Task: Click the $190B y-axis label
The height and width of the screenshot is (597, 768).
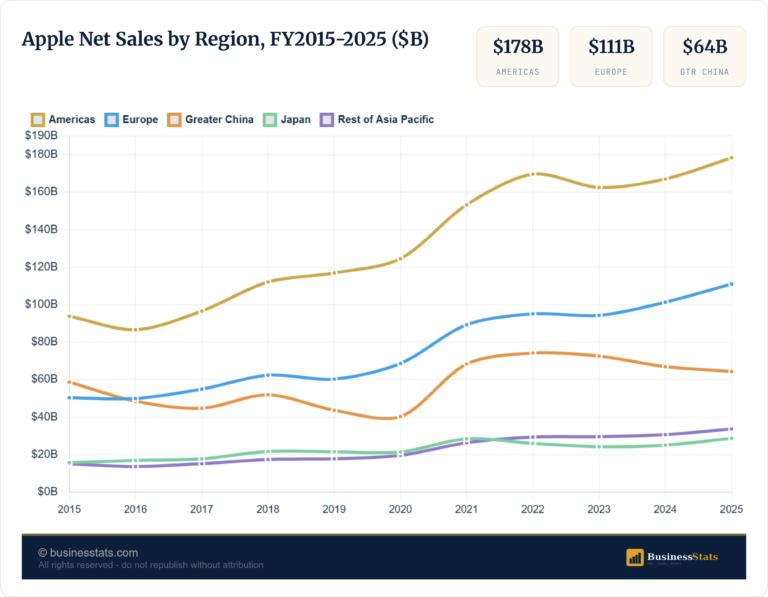Action: (x=41, y=135)
